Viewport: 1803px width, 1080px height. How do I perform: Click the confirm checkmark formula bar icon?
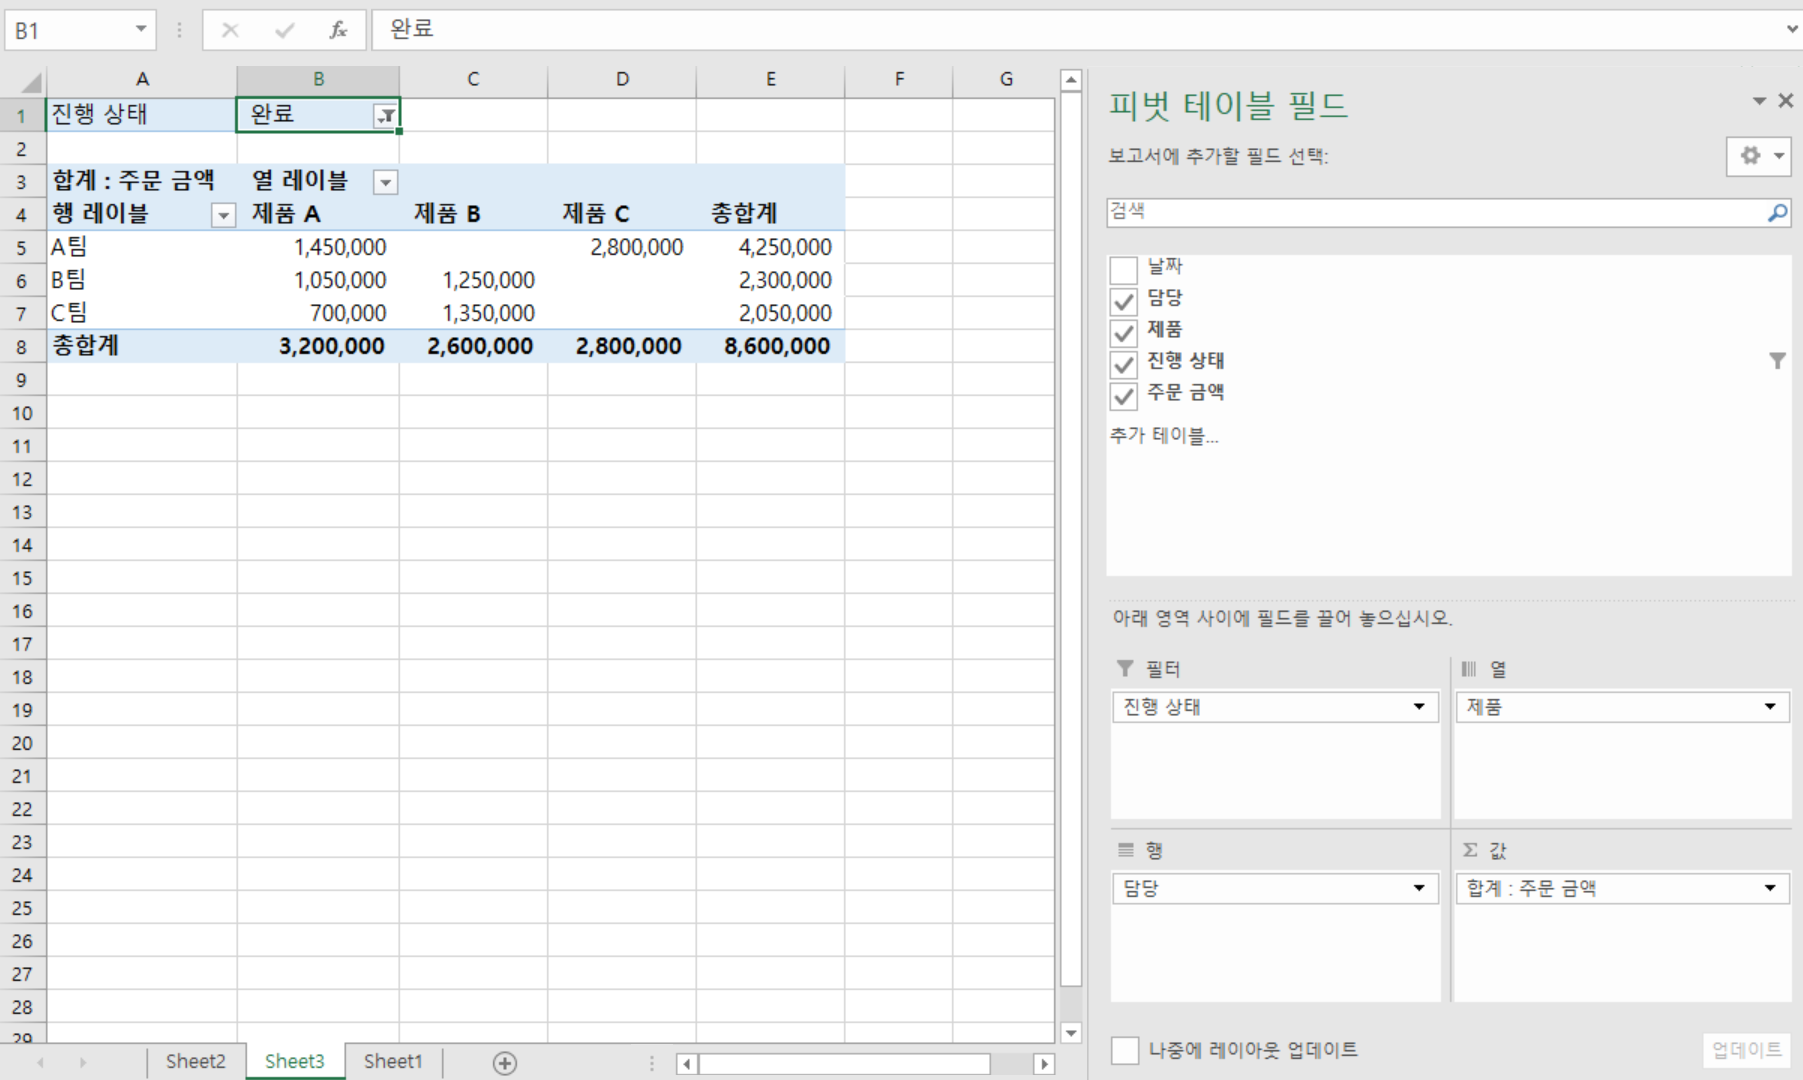click(285, 30)
